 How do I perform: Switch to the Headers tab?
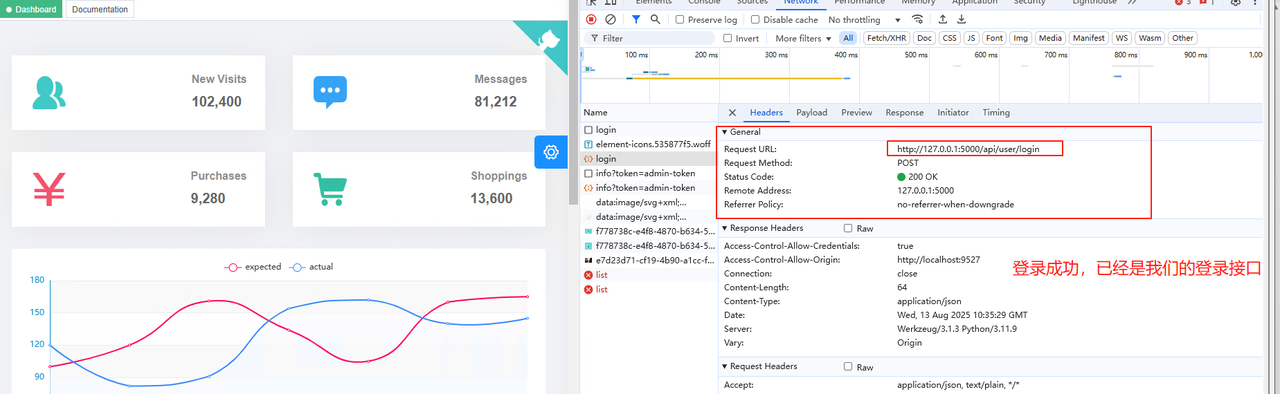766,113
